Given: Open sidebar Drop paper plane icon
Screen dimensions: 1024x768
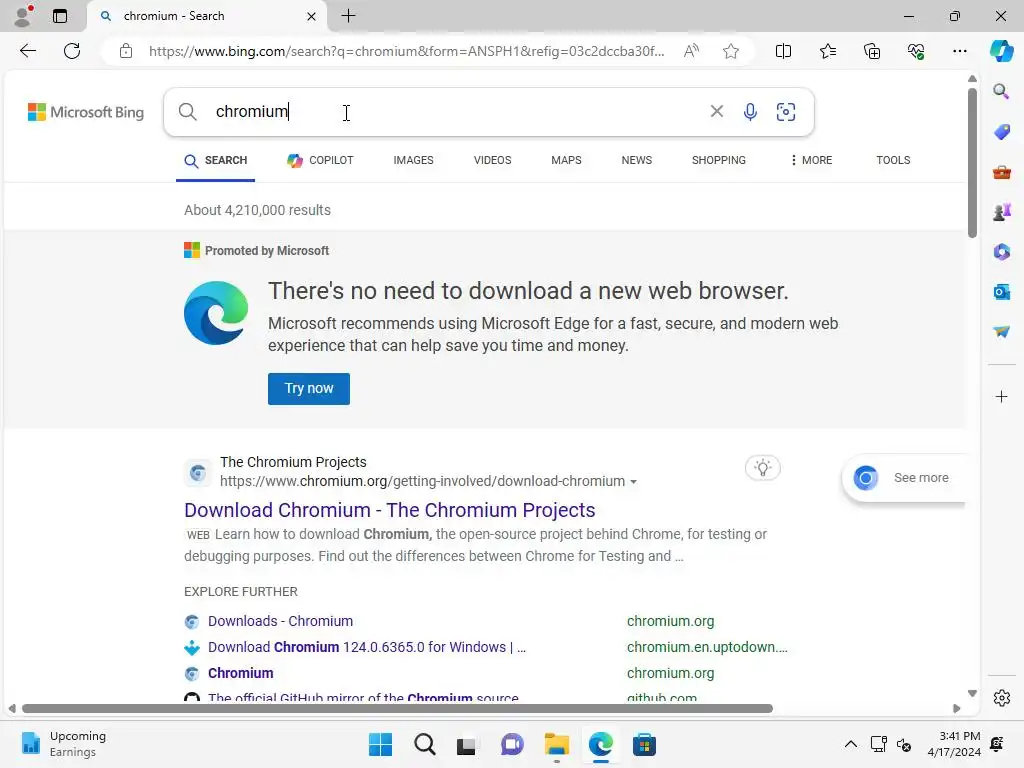Looking at the screenshot, I should coord(1001,332).
